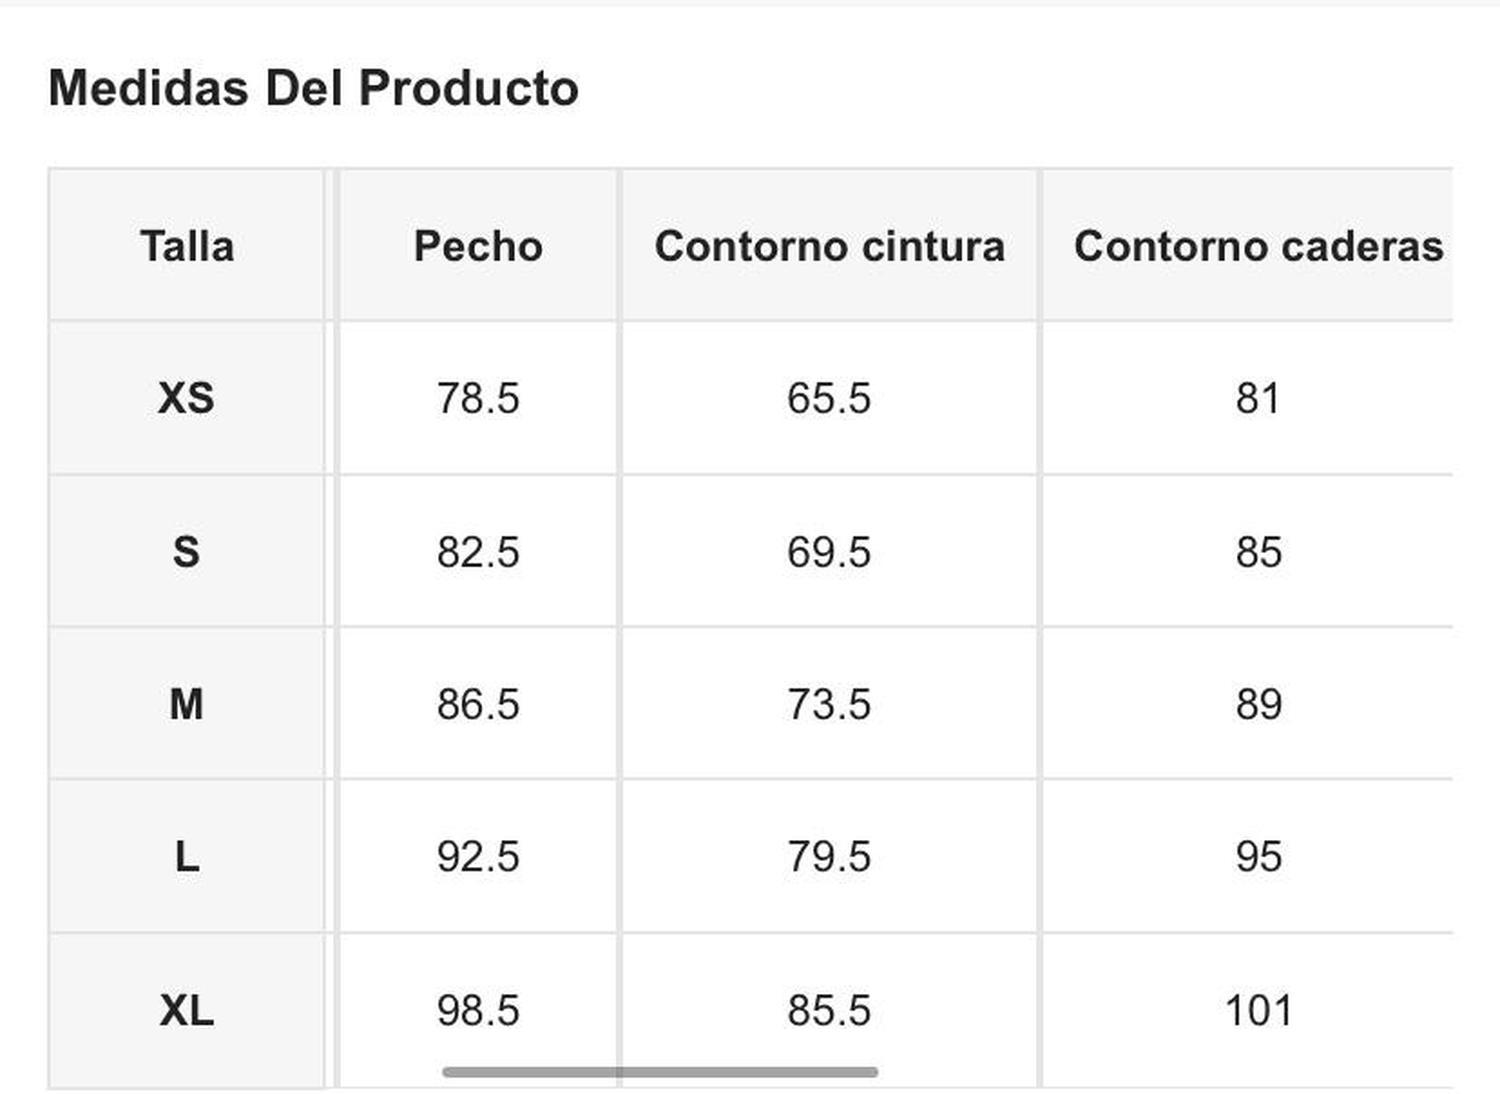The width and height of the screenshot is (1500, 1094).
Task: Select the 'Pecho' column header
Action: click(x=478, y=247)
